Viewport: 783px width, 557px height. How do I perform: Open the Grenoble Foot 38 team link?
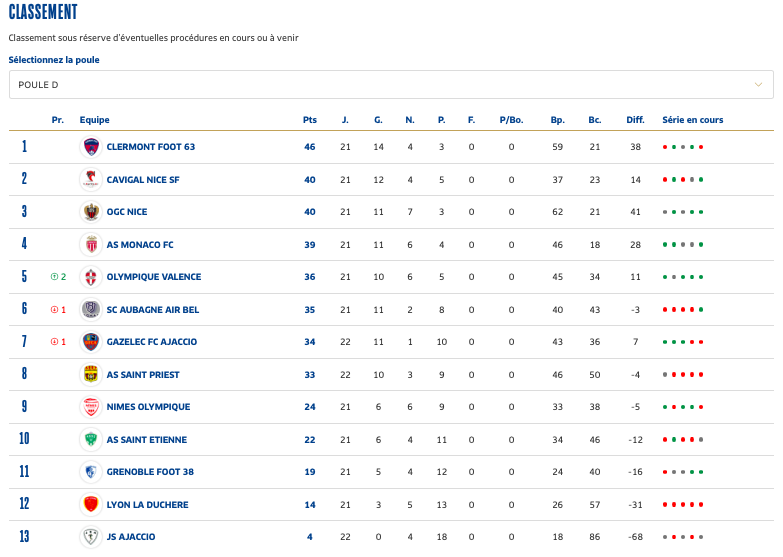[150, 472]
